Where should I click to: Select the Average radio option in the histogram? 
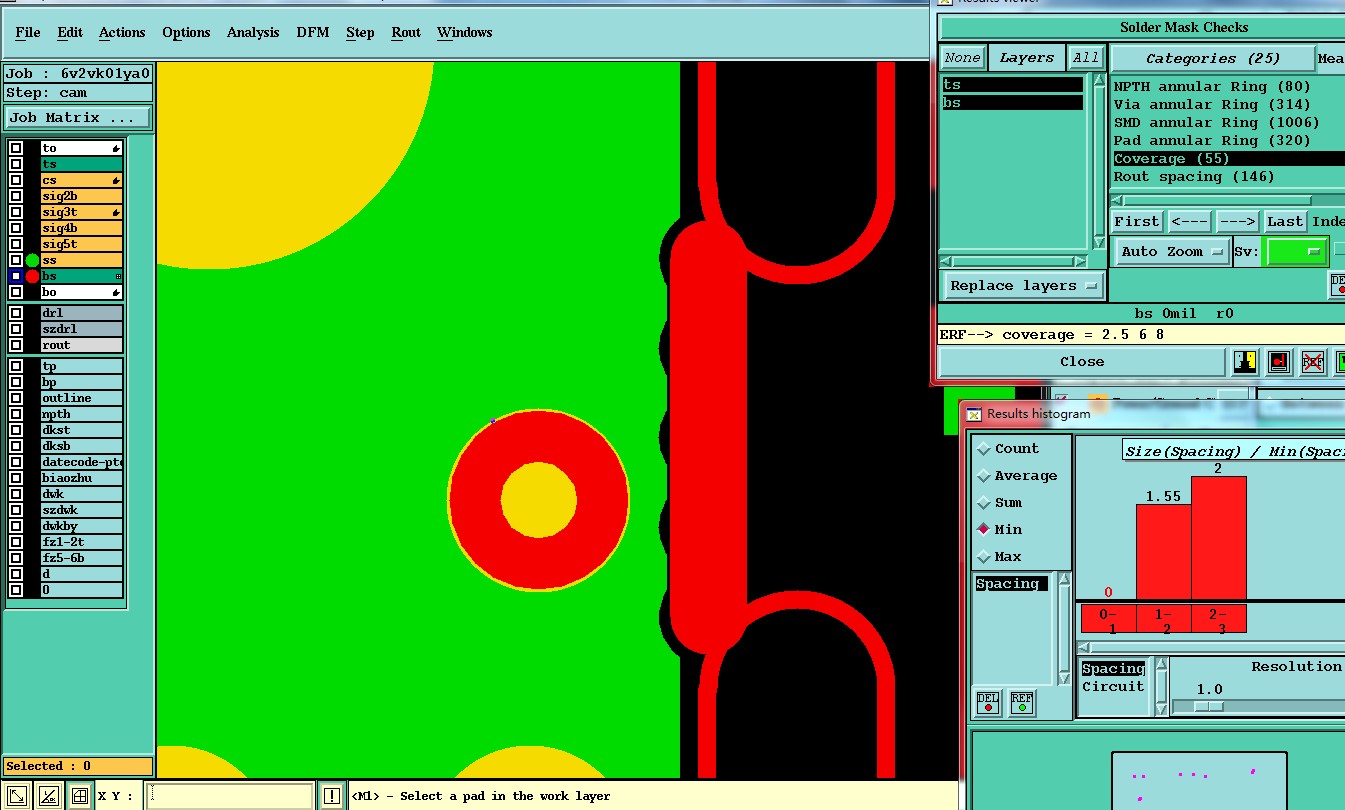[984, 476]
